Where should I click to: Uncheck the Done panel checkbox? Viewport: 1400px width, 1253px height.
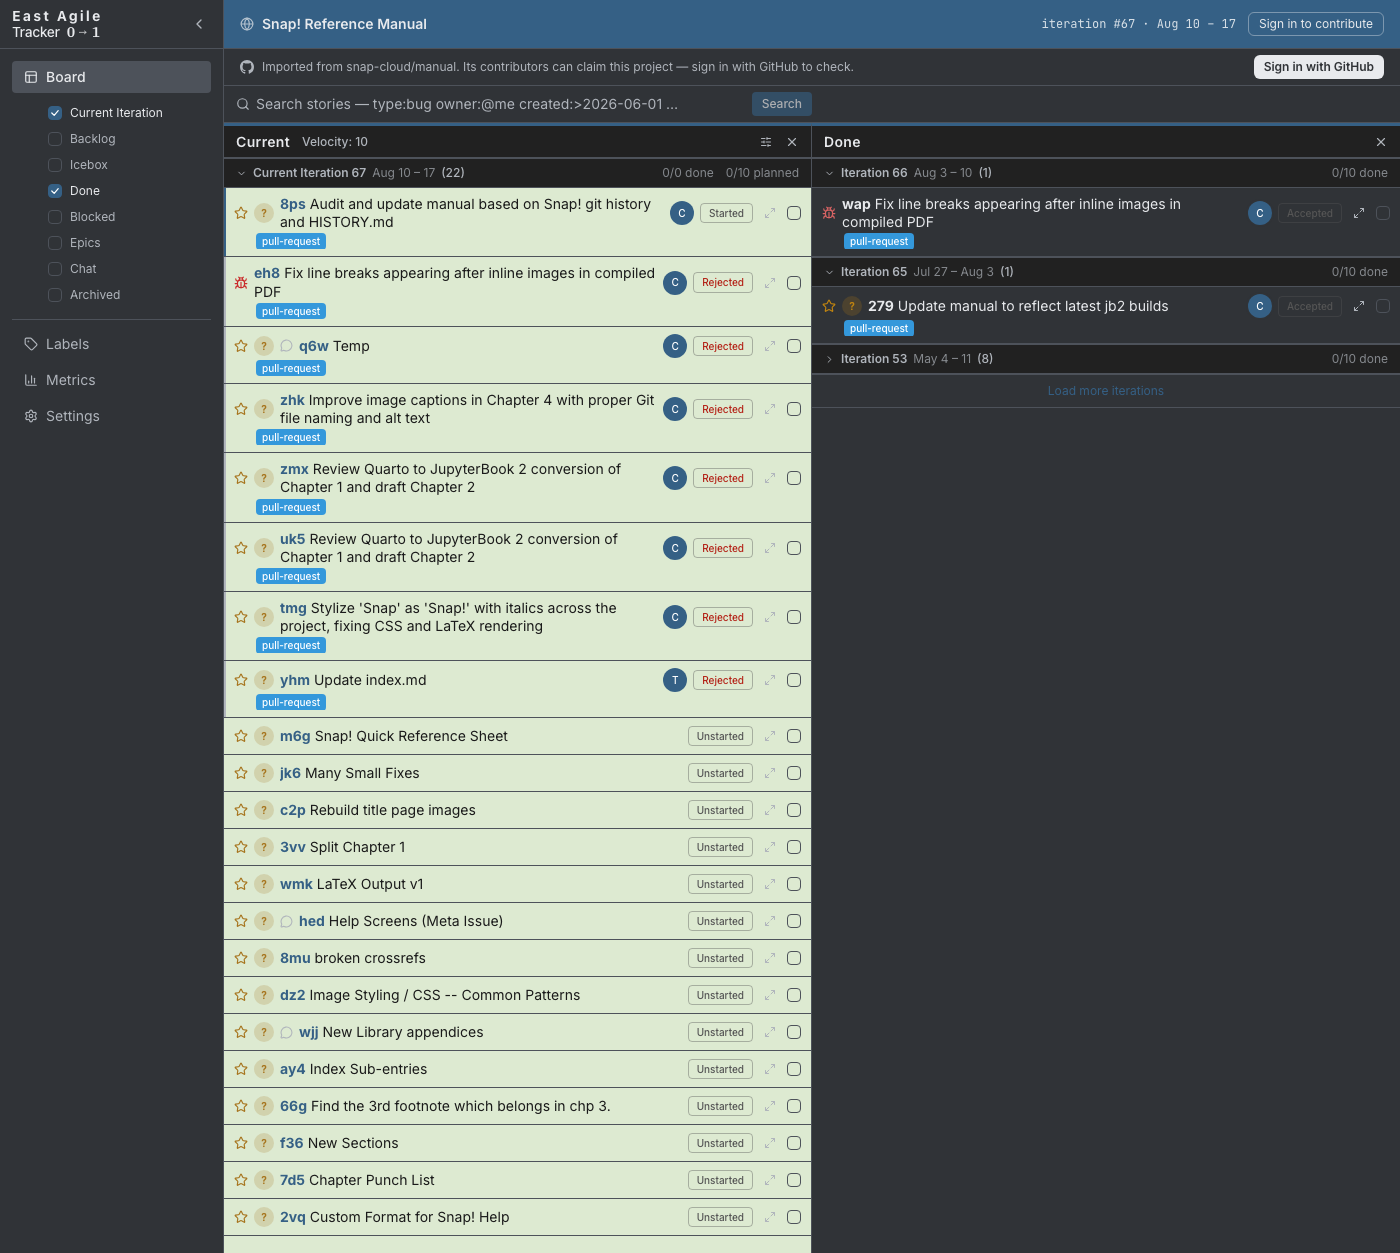[55, 191]
